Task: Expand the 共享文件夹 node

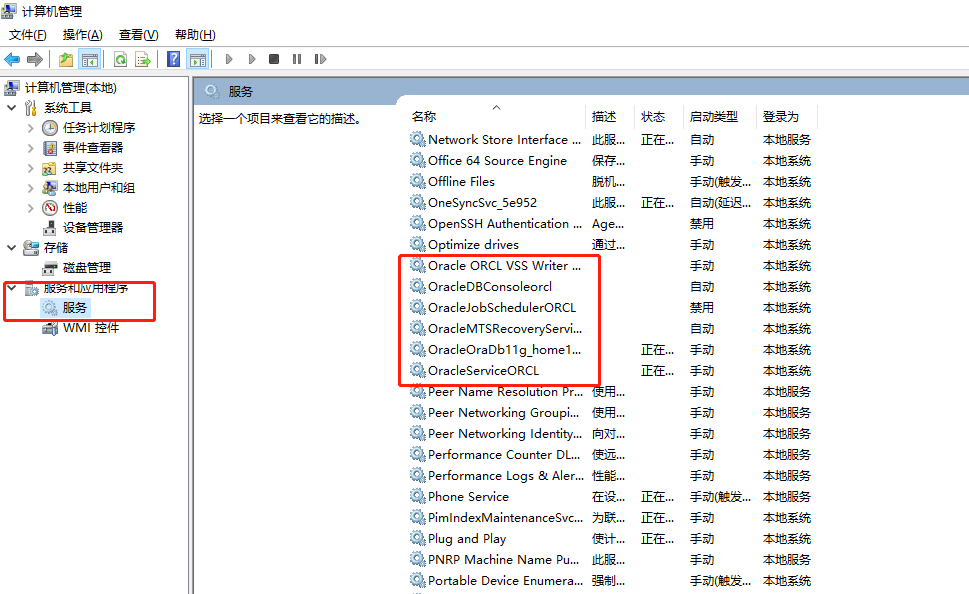Action: [30, 168]
